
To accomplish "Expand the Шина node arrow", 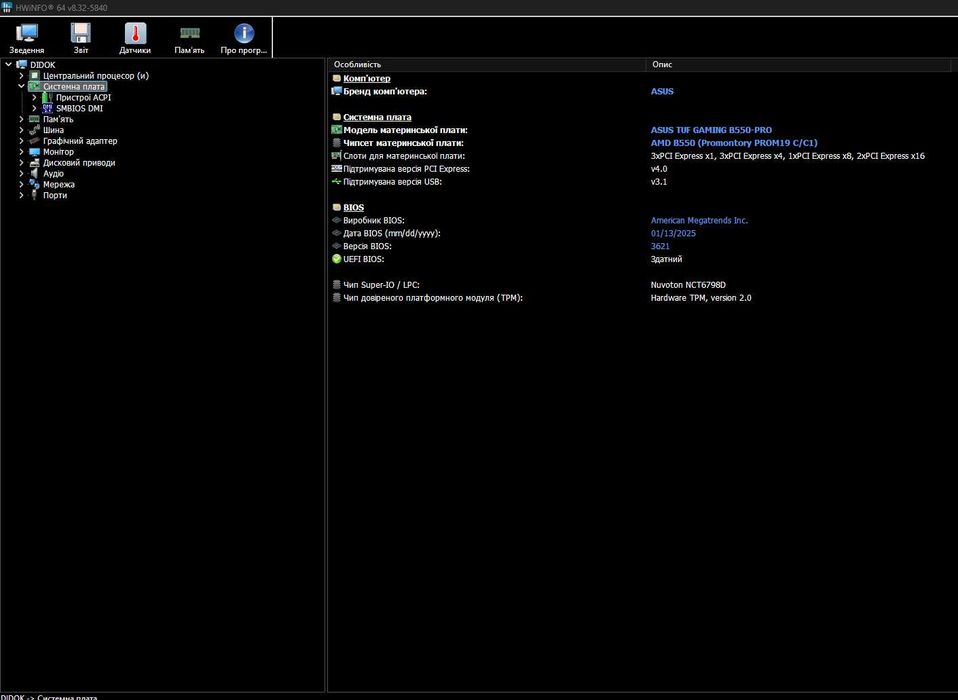I will pos(21,130).
